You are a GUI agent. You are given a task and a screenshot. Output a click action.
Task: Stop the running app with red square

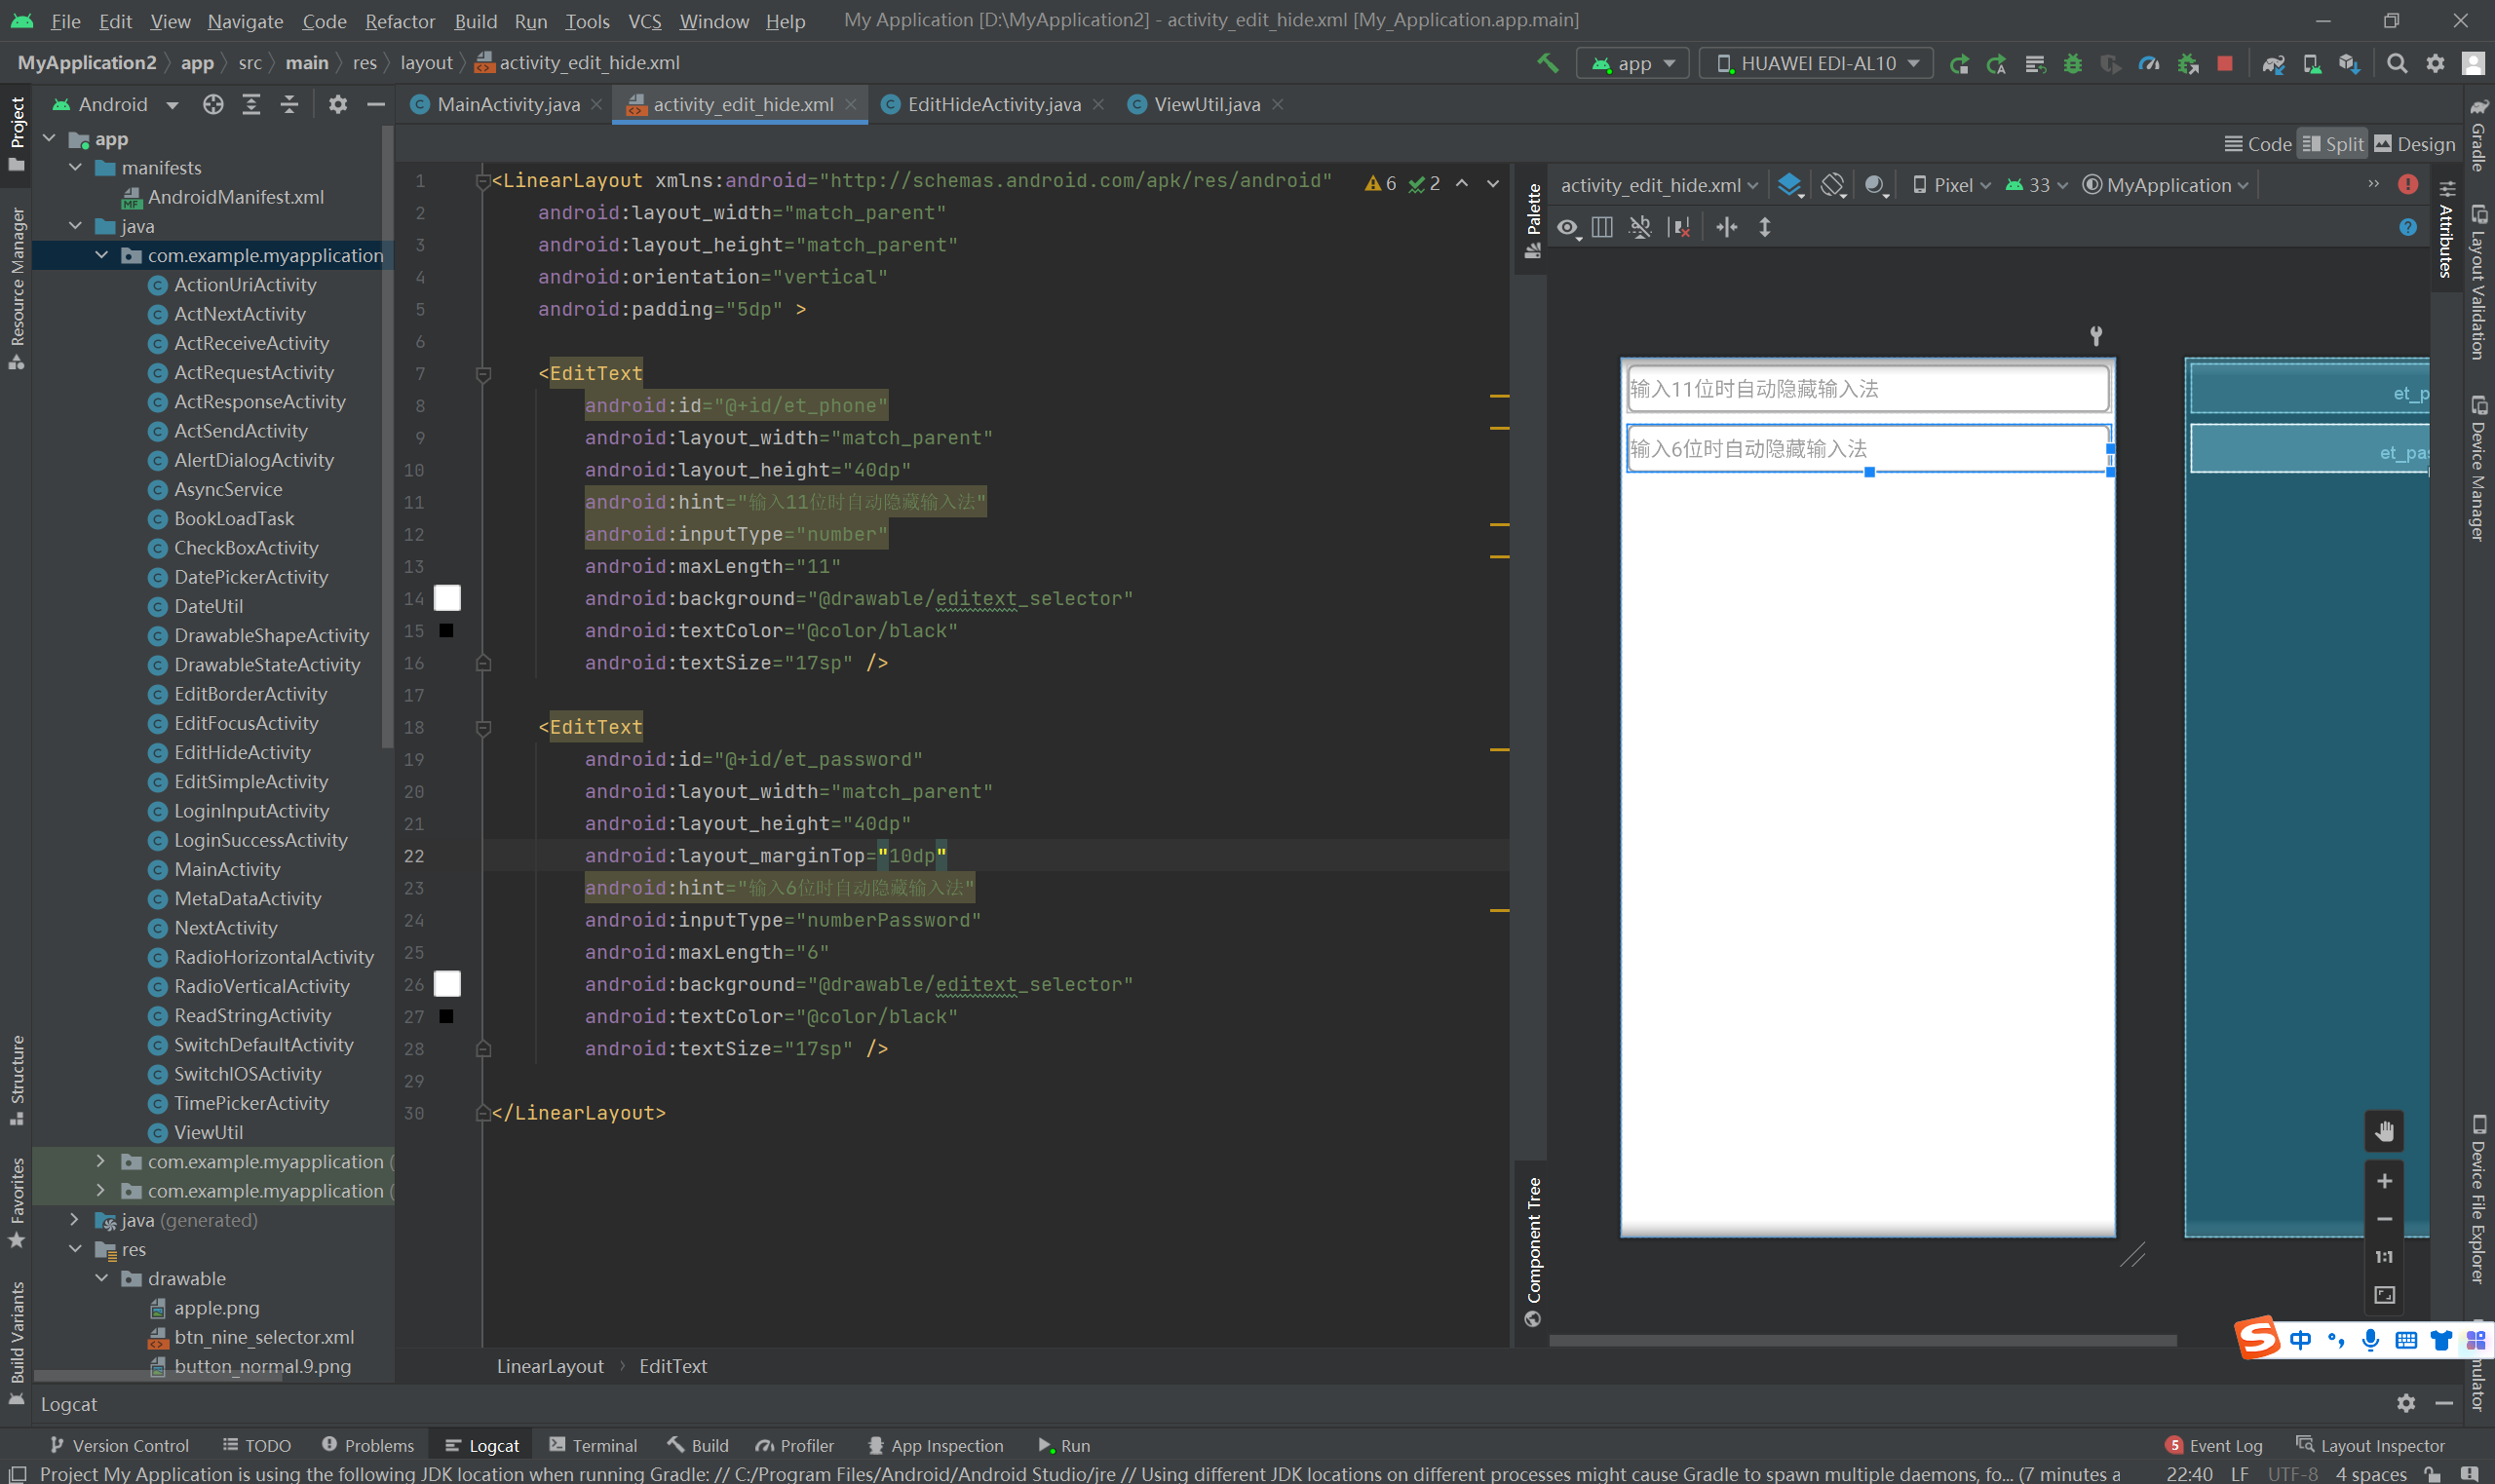(2225, 63)
